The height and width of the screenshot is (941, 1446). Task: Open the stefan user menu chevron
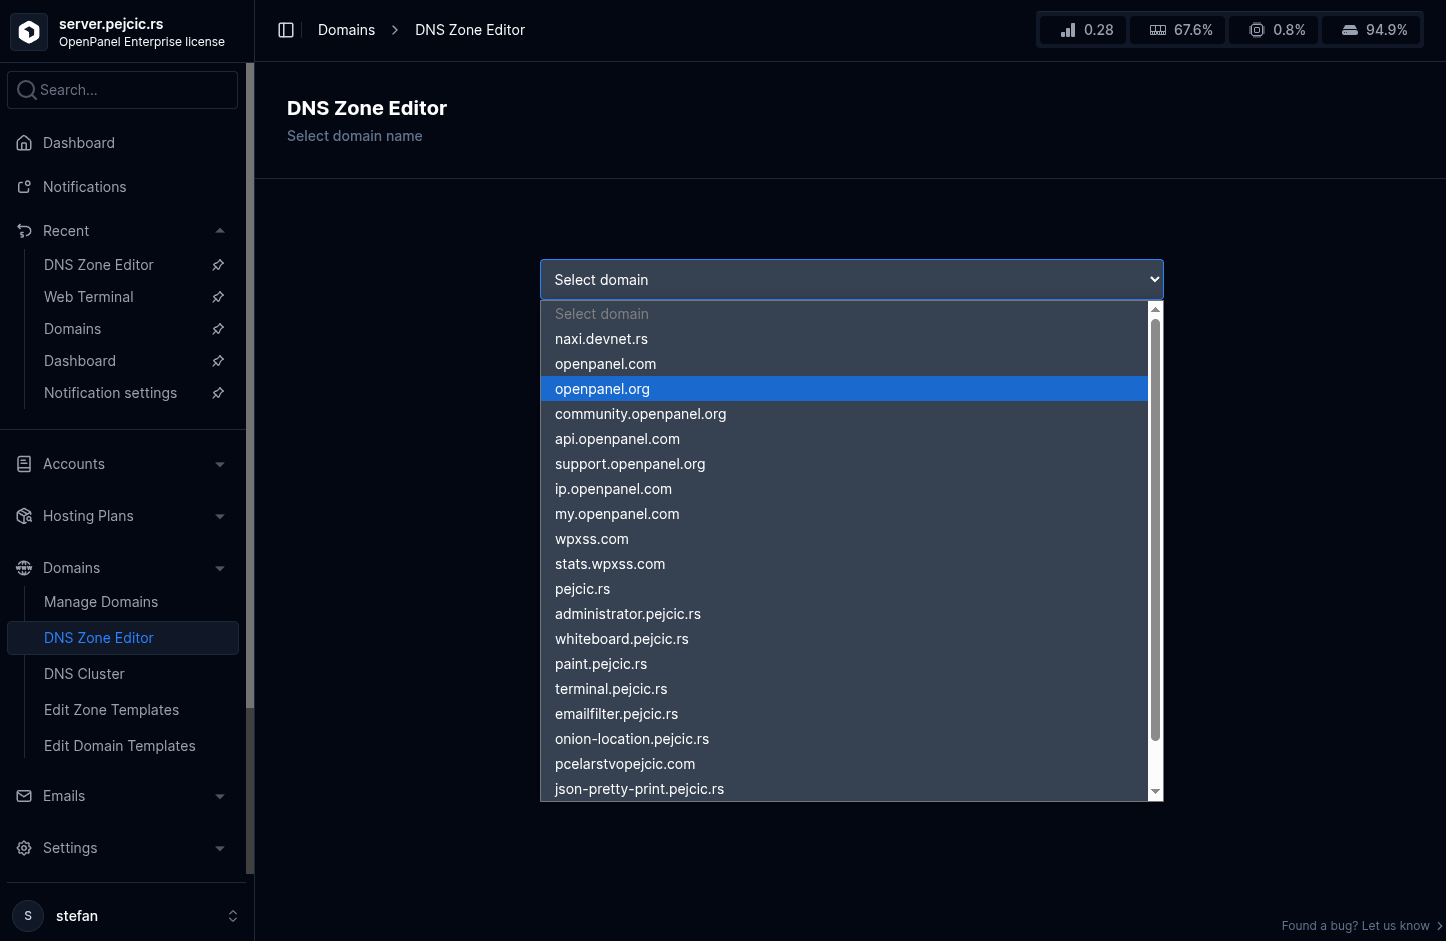233,916
